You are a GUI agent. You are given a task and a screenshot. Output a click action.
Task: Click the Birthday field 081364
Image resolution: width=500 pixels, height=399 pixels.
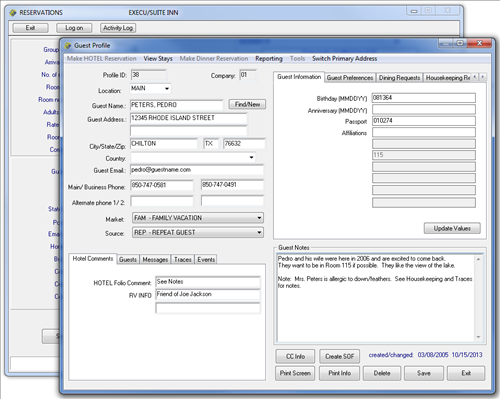[x=424, y=98]
